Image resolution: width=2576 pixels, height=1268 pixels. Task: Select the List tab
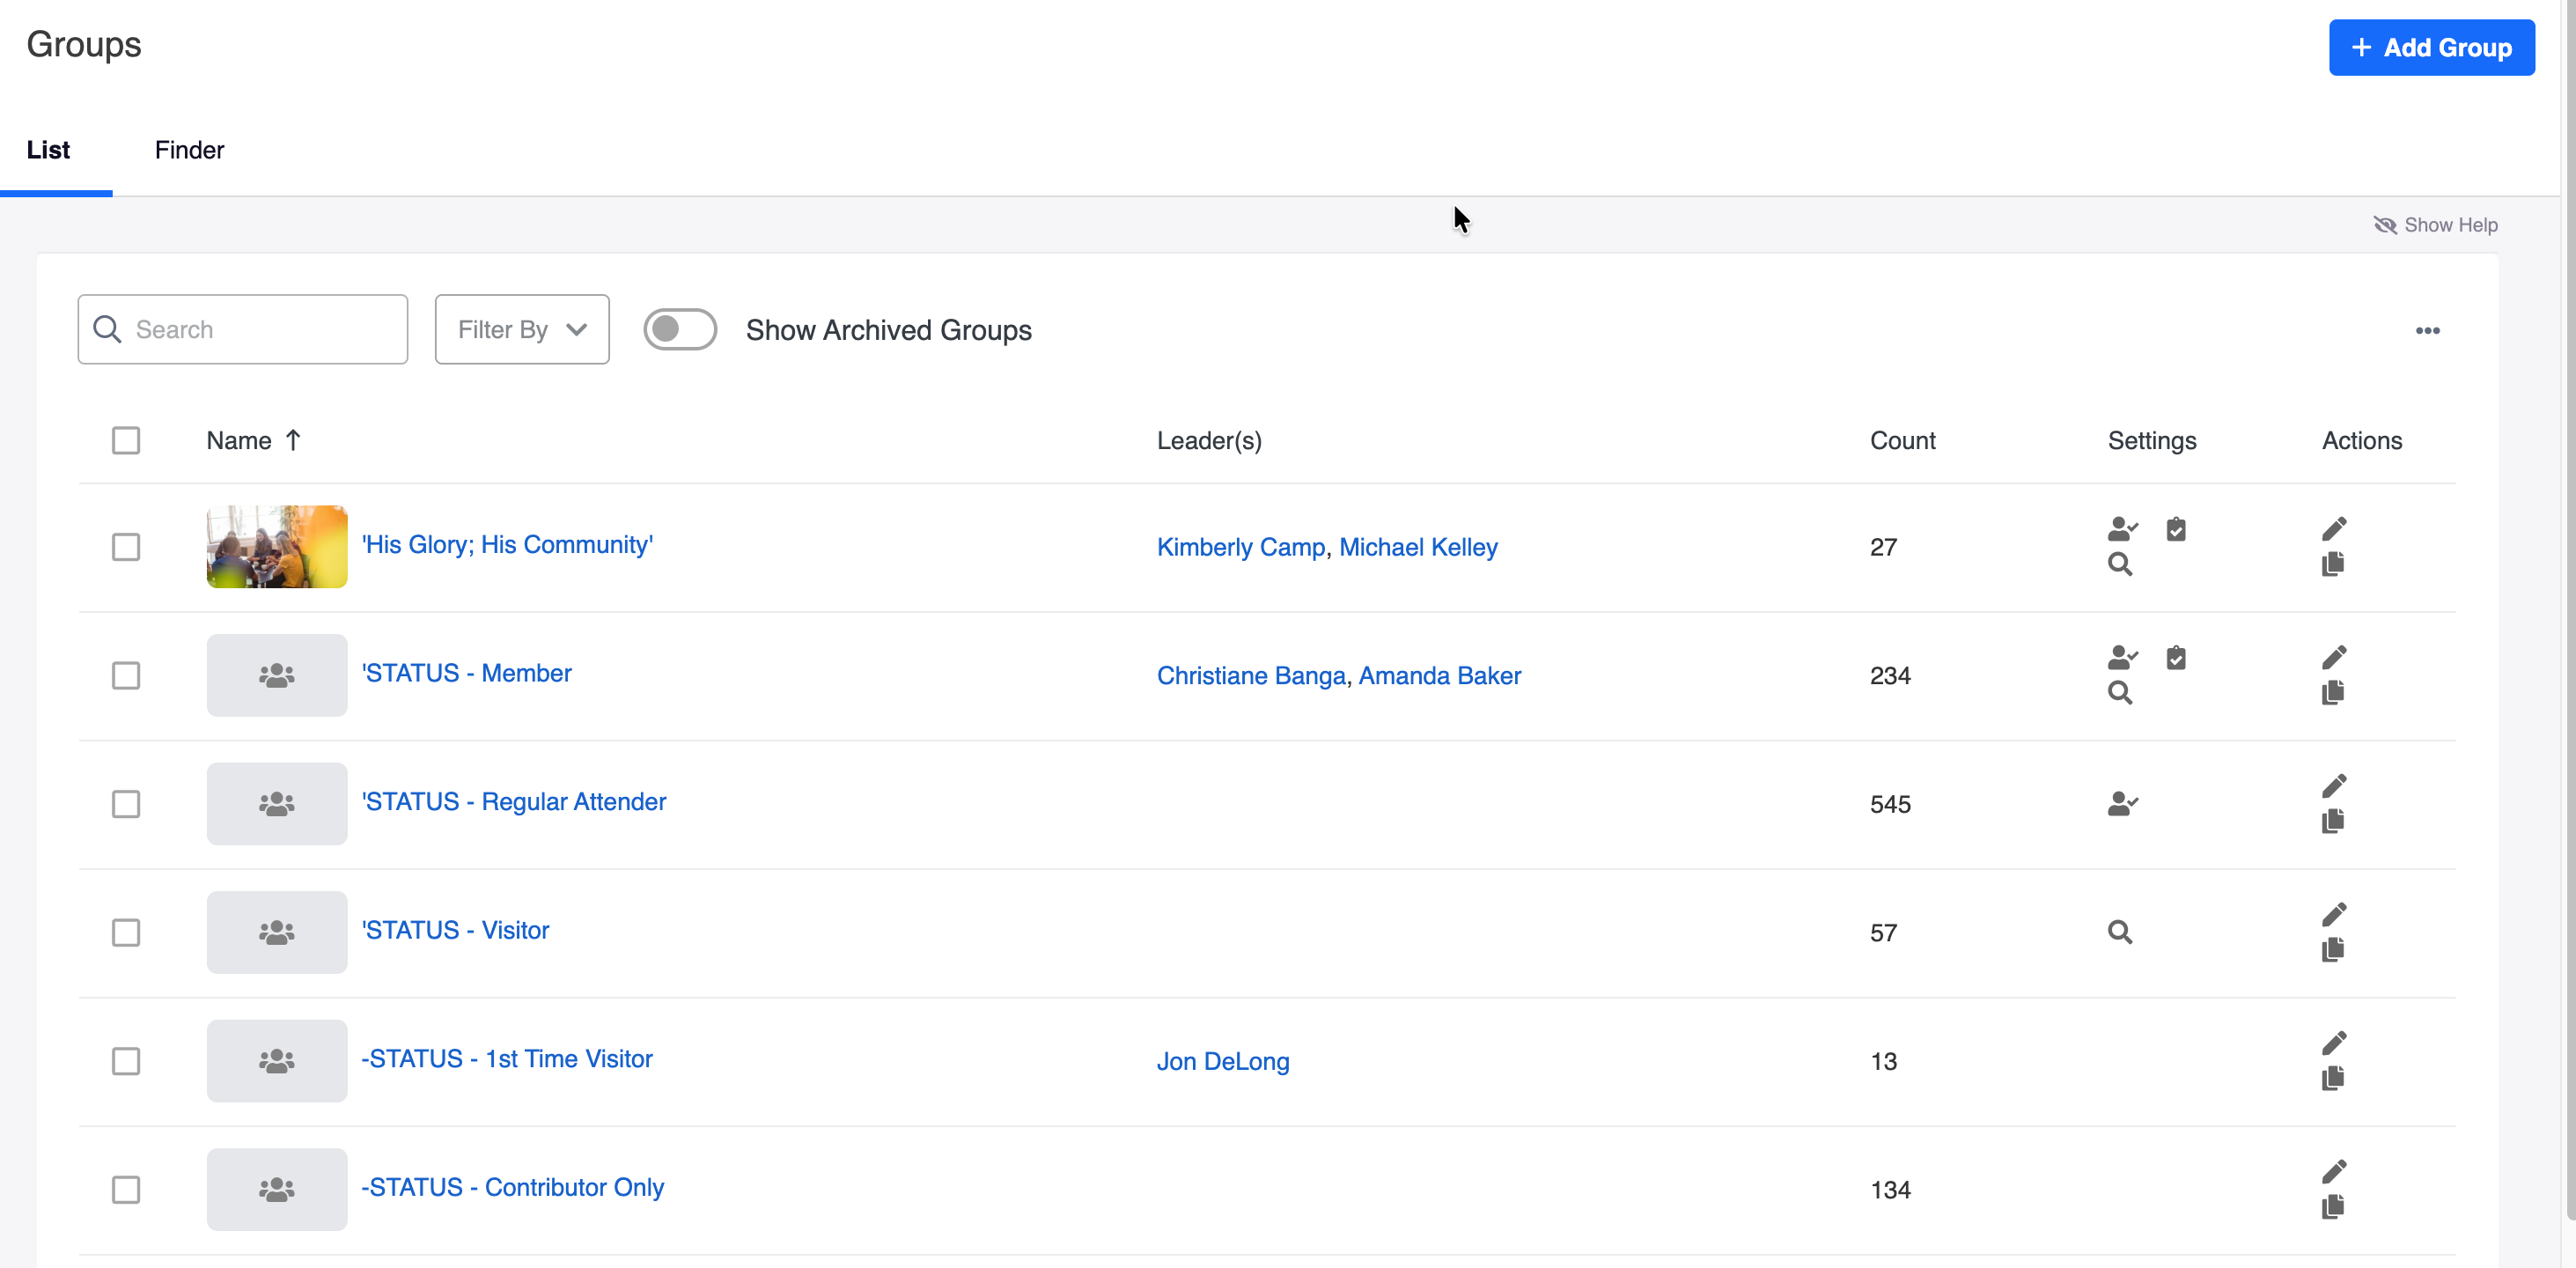(x=48, y=150)
